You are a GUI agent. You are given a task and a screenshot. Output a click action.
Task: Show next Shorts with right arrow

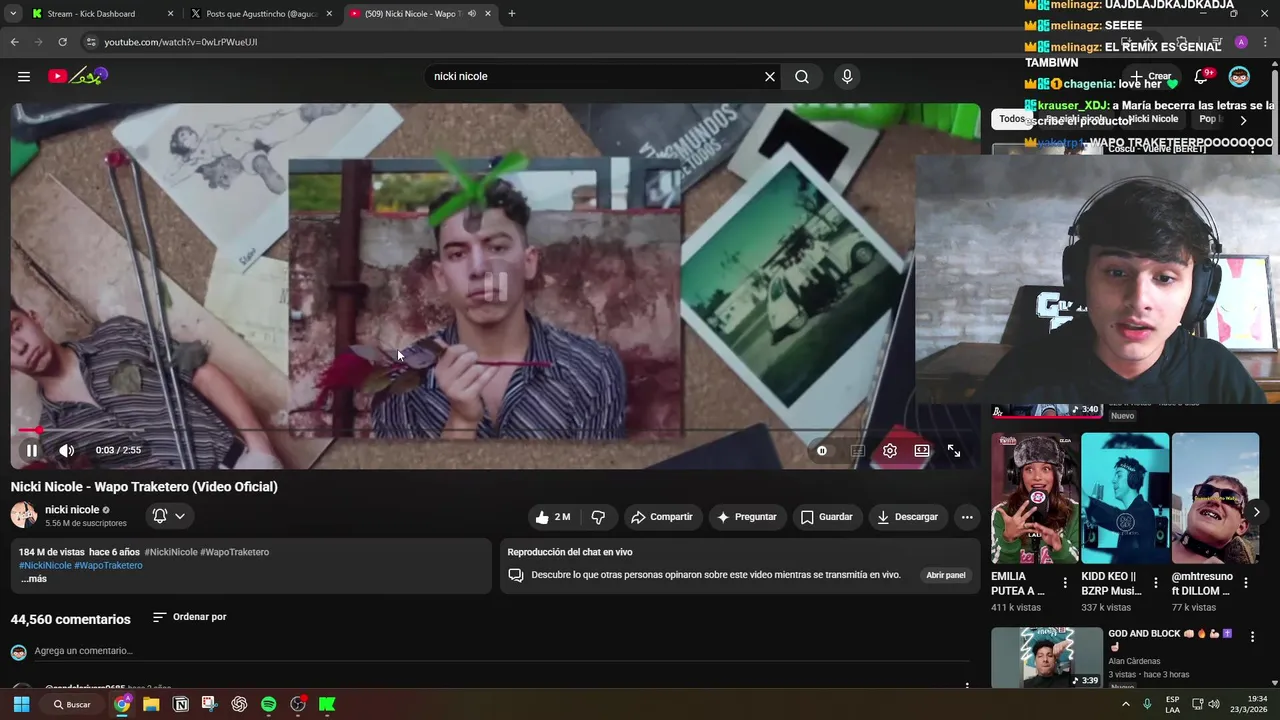(x=1256, y=512)
